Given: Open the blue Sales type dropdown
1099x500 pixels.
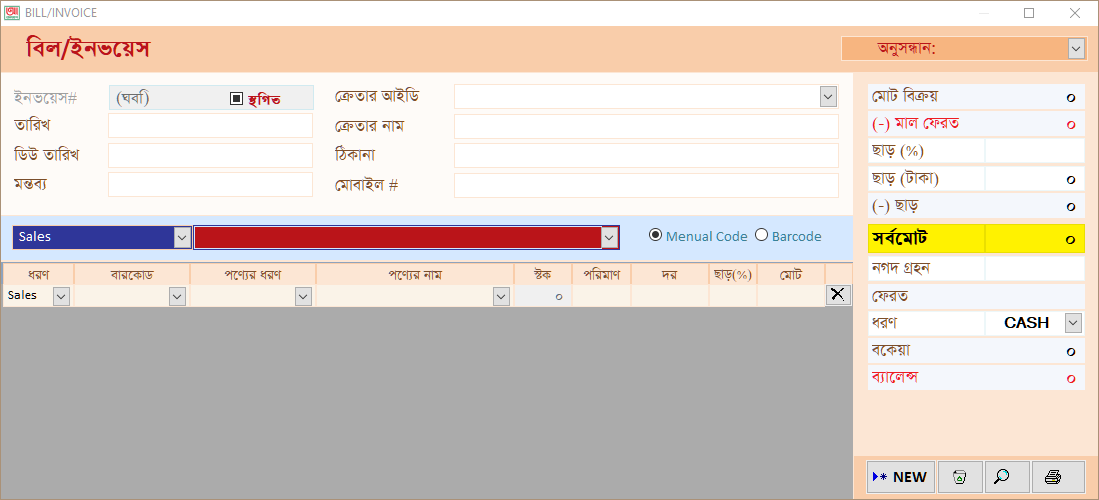Looking at the screenshot, I should tap(182, 237).
